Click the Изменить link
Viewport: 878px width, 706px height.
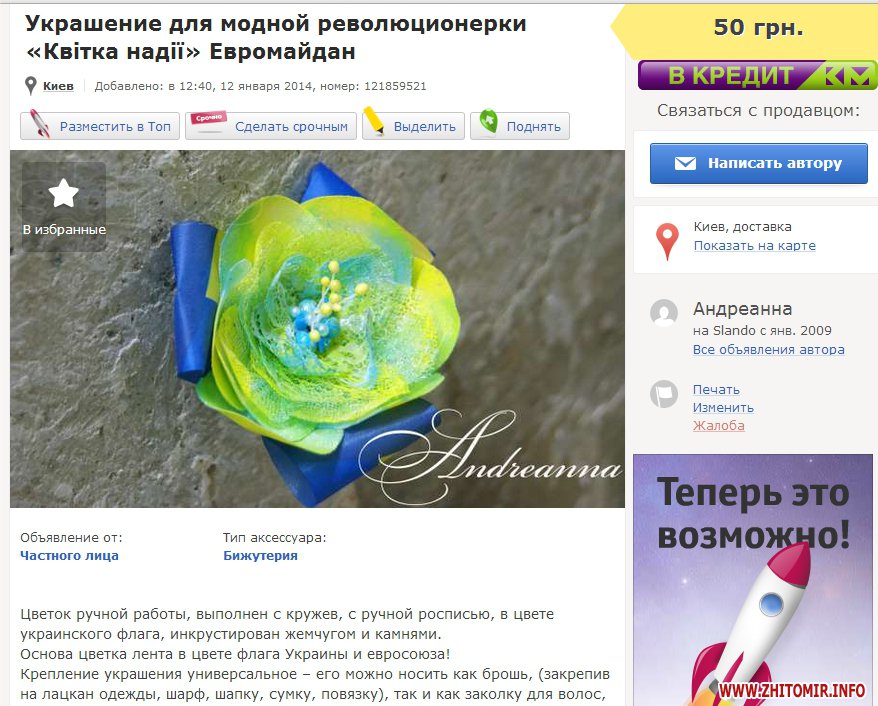[723, 408]
